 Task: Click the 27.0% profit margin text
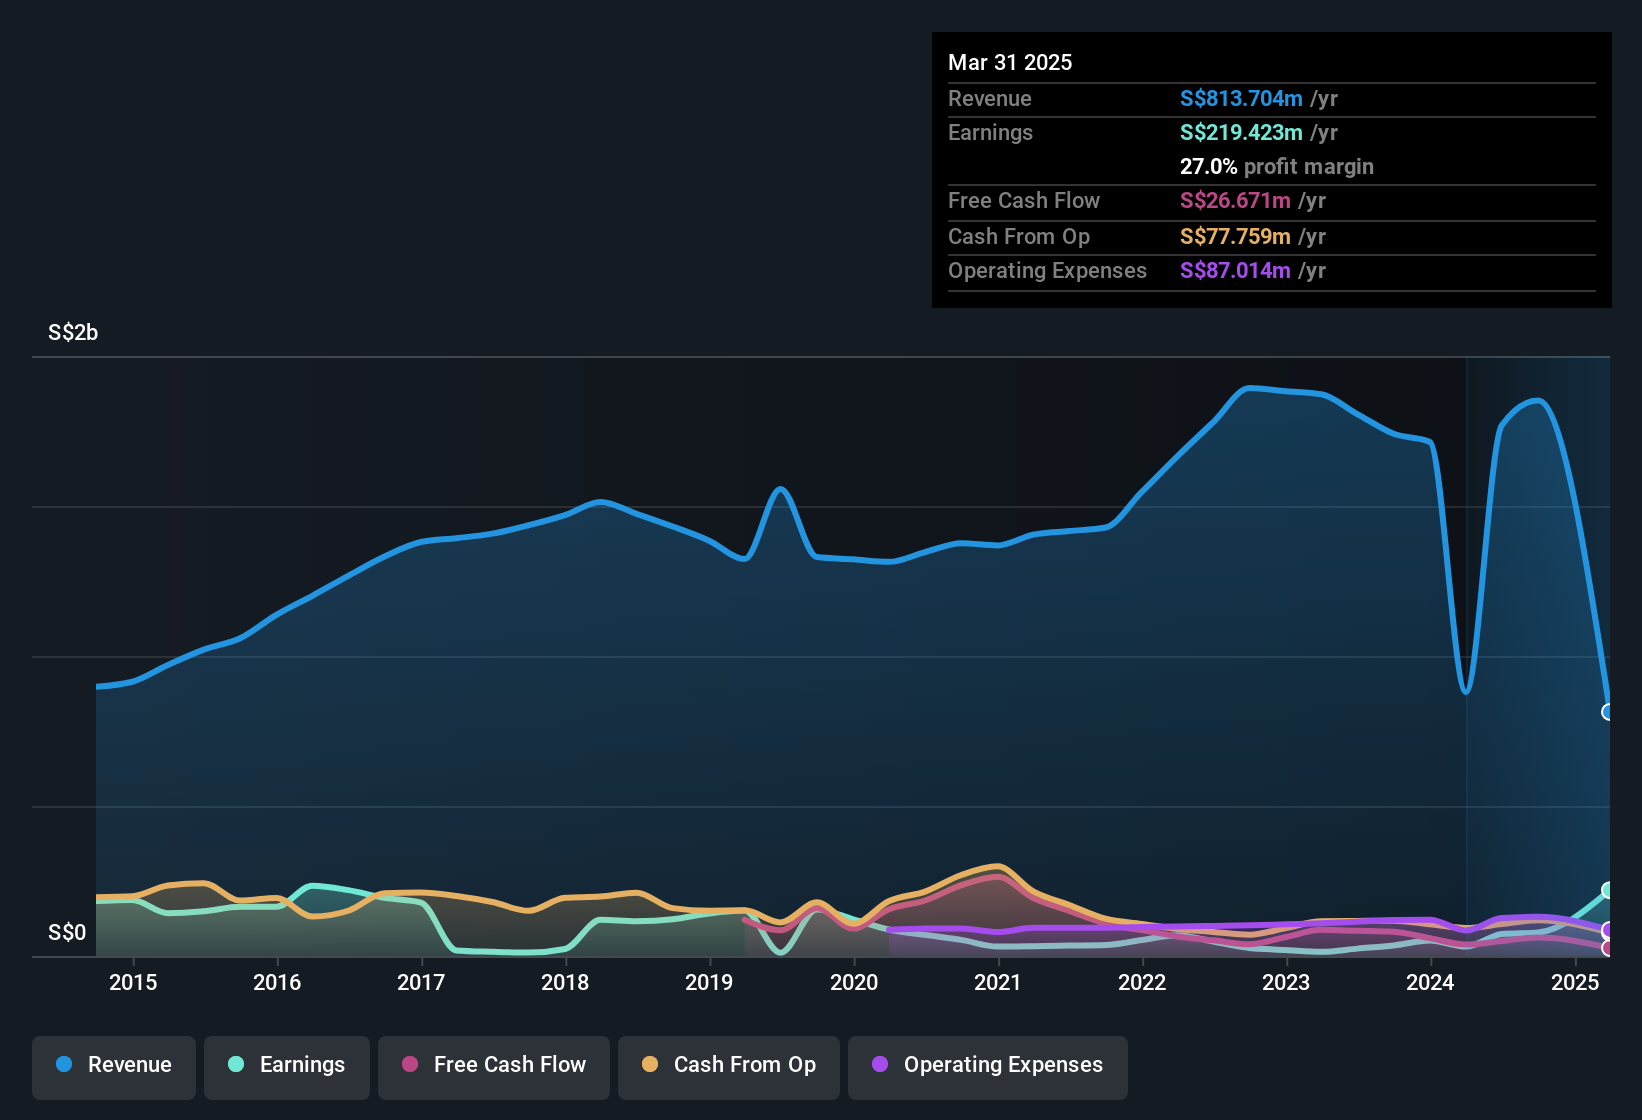pos(1277,166)
